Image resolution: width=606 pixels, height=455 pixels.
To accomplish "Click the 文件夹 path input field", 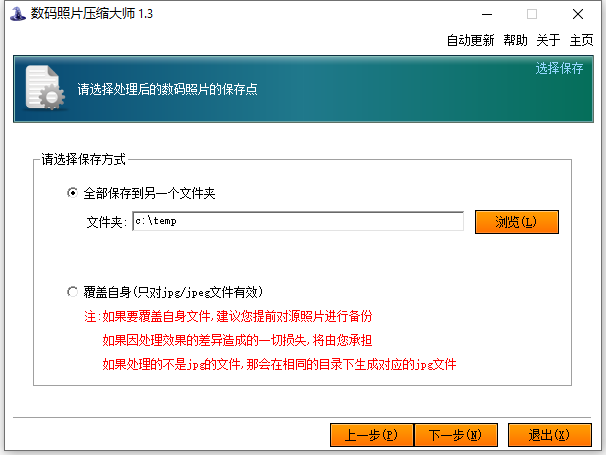I will pyautogui.click(x=298, y=221).
